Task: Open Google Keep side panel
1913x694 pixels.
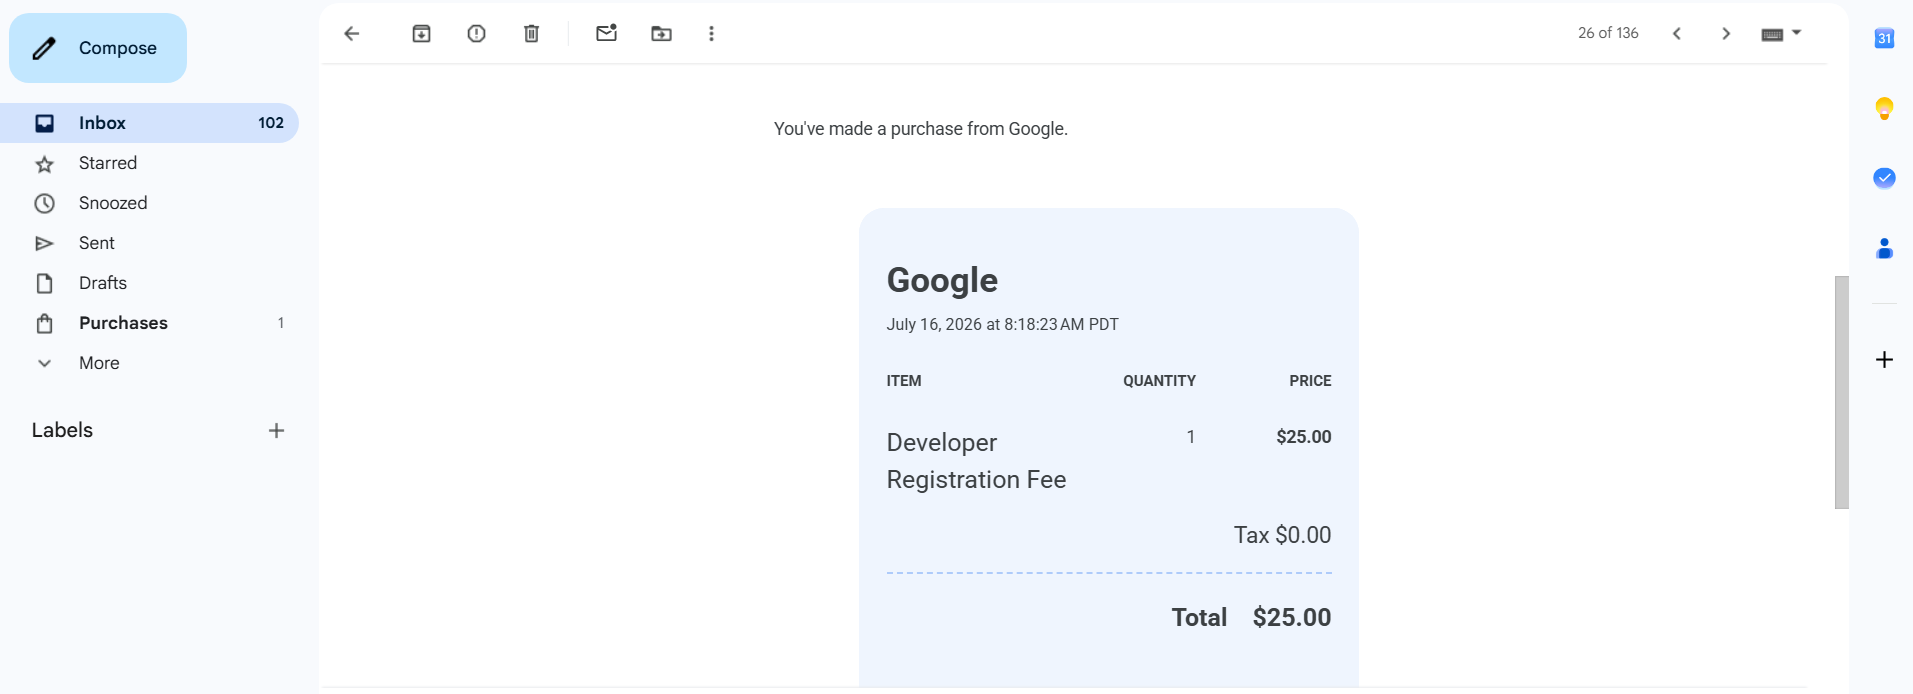Action: click(x=1884, y=109)
